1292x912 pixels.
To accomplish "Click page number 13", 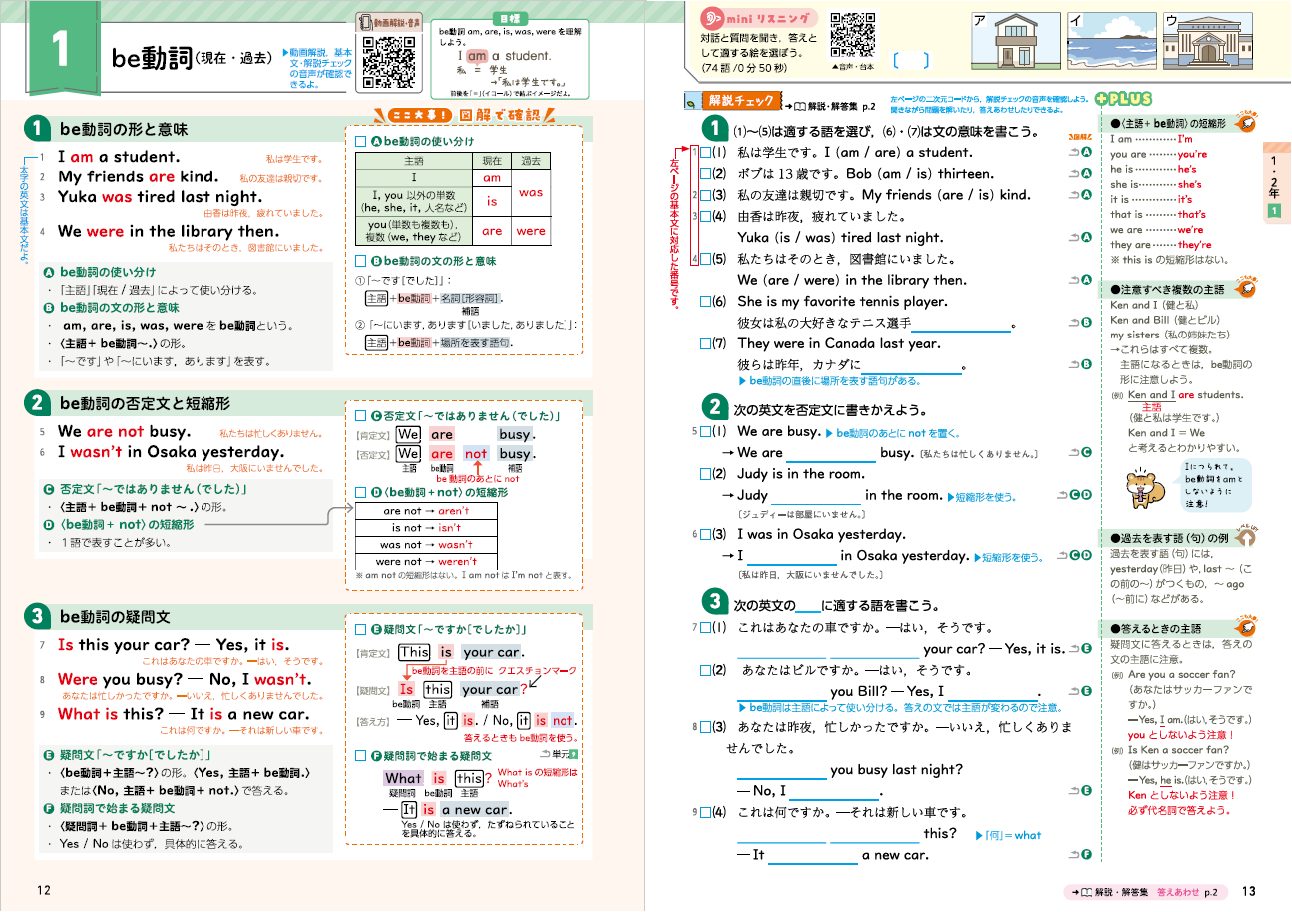I will click(x=1249, y=892).
